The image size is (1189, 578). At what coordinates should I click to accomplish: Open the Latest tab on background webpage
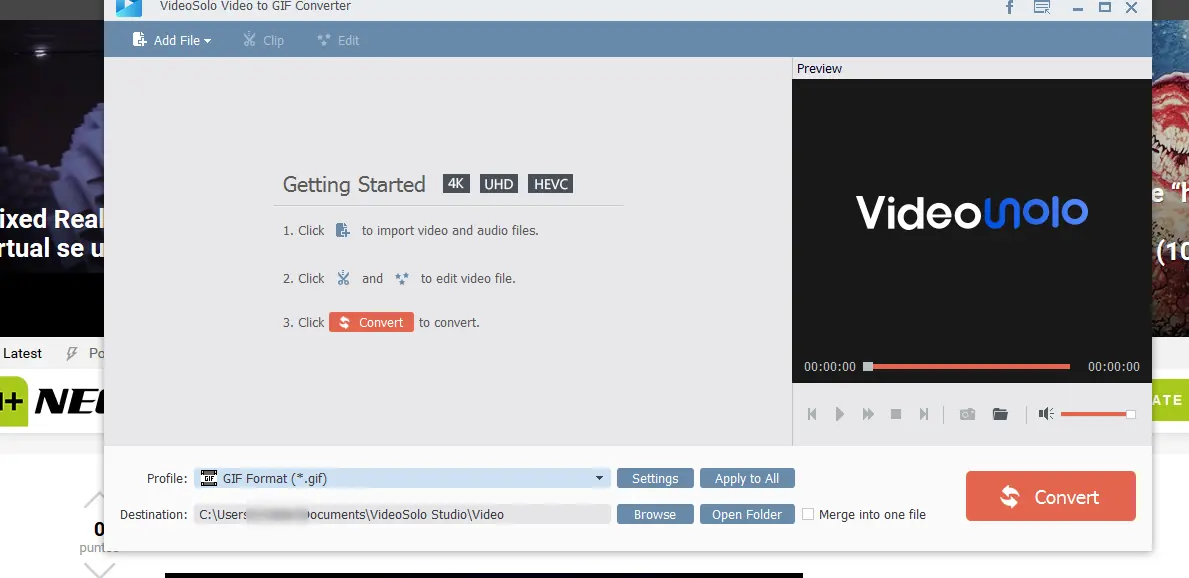(23, 353)
